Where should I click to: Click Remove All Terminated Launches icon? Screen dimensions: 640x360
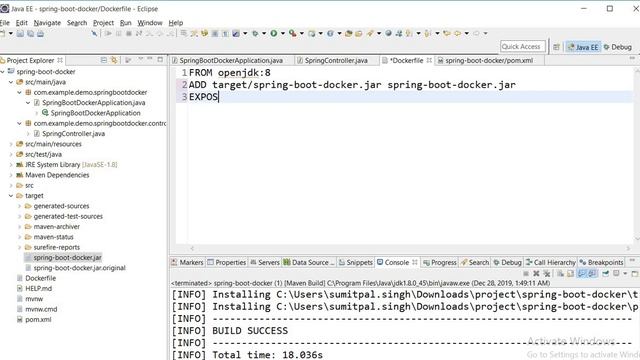(547, 273)
